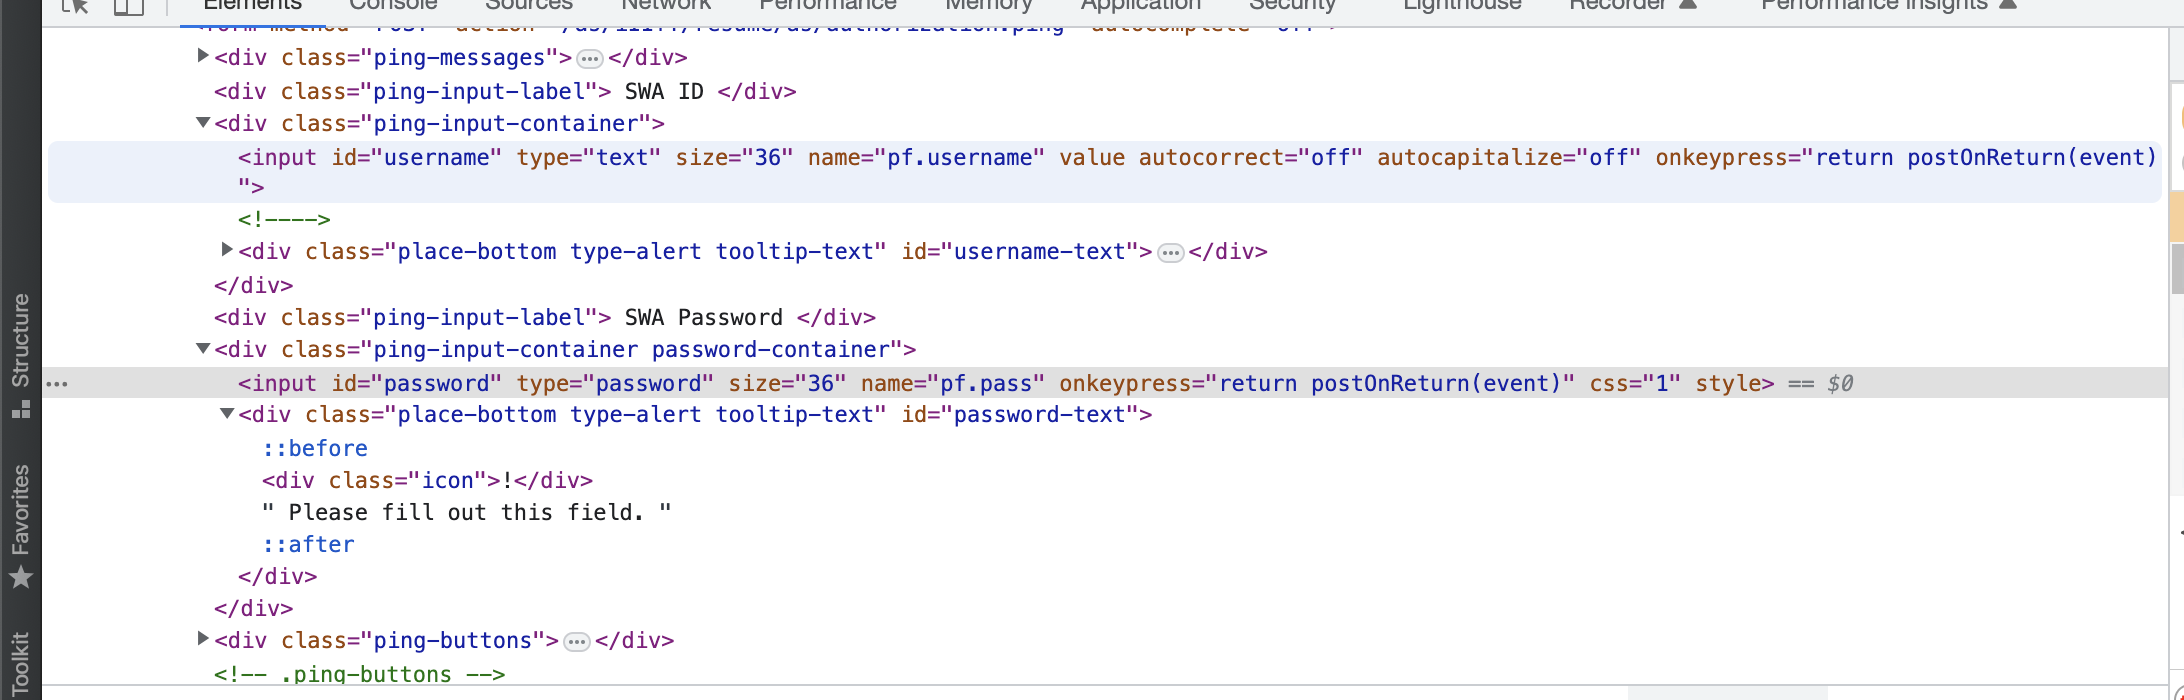2184x700 pixels.
Task: Open the Performance tab
Action: (x=828, y=5)
